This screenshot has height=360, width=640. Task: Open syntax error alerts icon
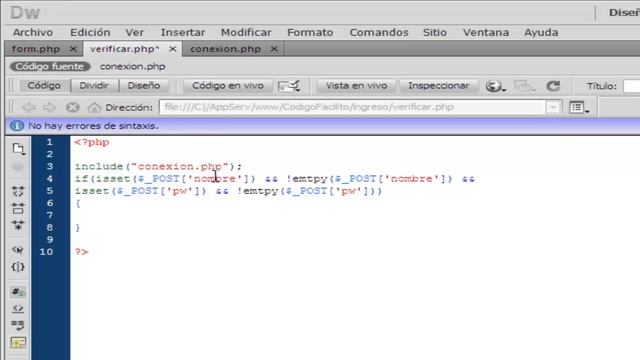coord(18,342)
